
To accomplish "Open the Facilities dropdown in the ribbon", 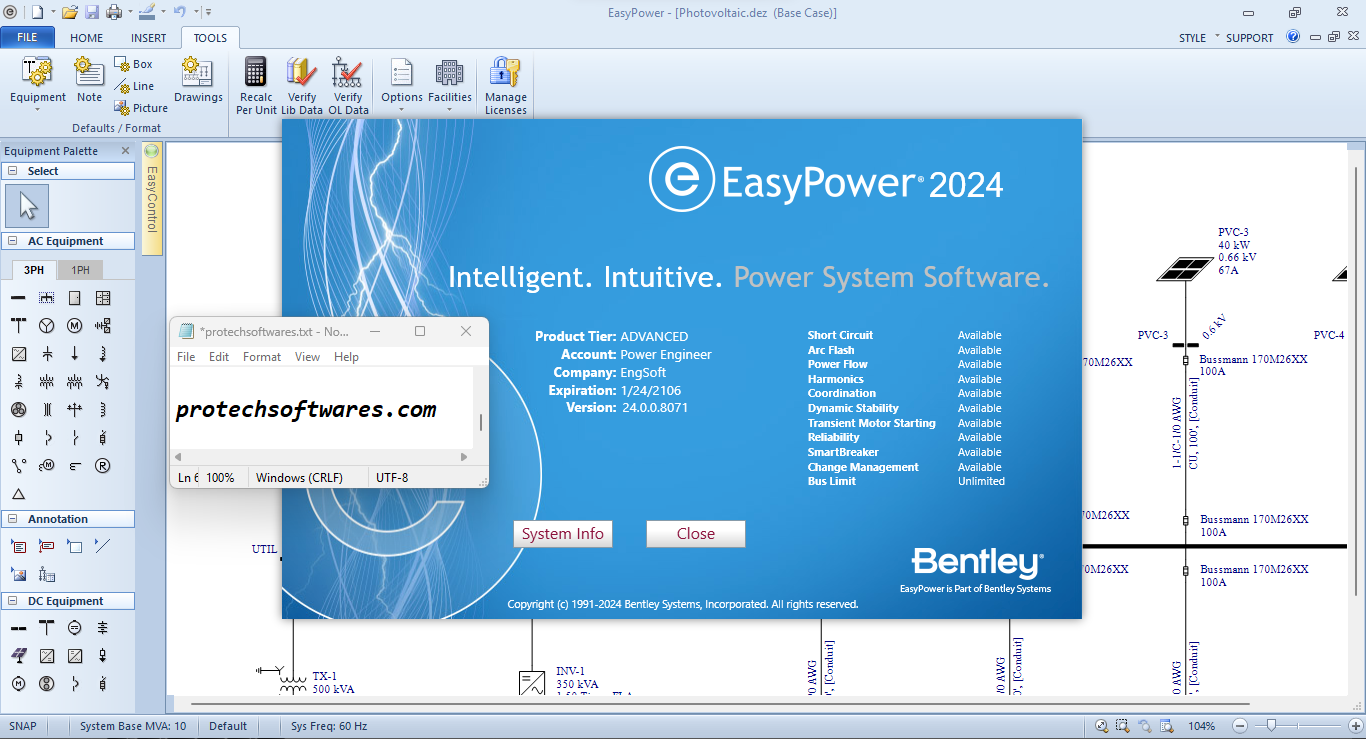I will (450, 86).
